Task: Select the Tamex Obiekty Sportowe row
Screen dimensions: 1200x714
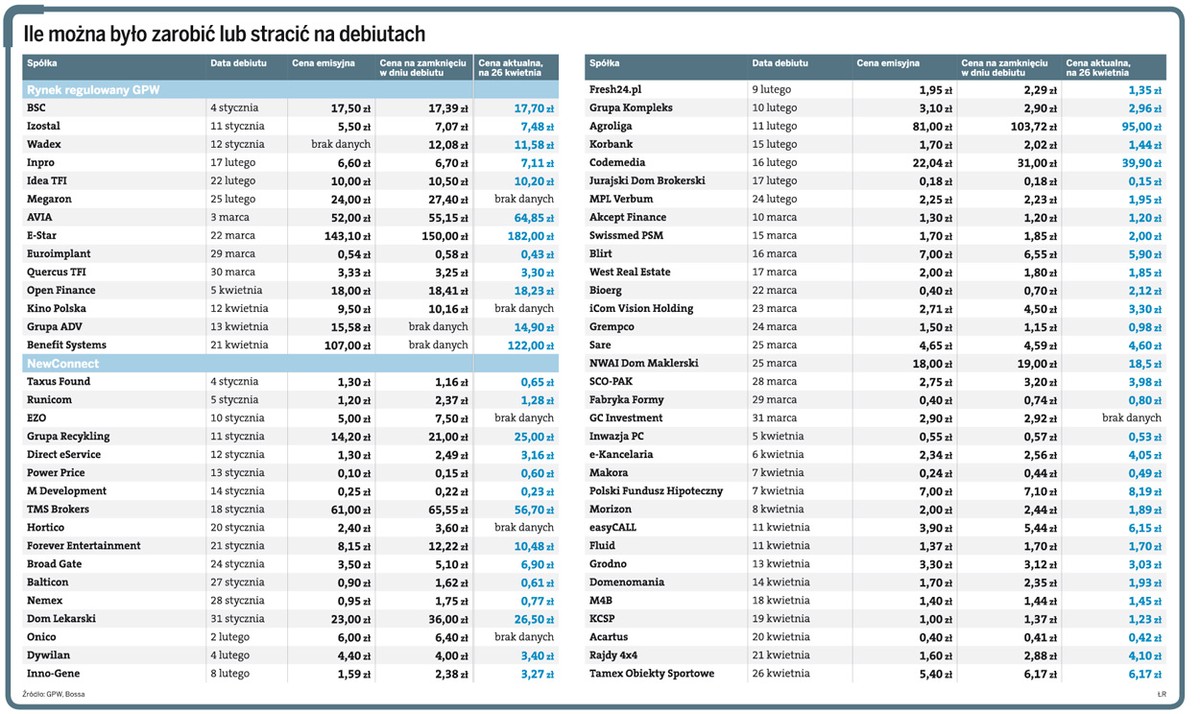Action: tap(875, 674)
